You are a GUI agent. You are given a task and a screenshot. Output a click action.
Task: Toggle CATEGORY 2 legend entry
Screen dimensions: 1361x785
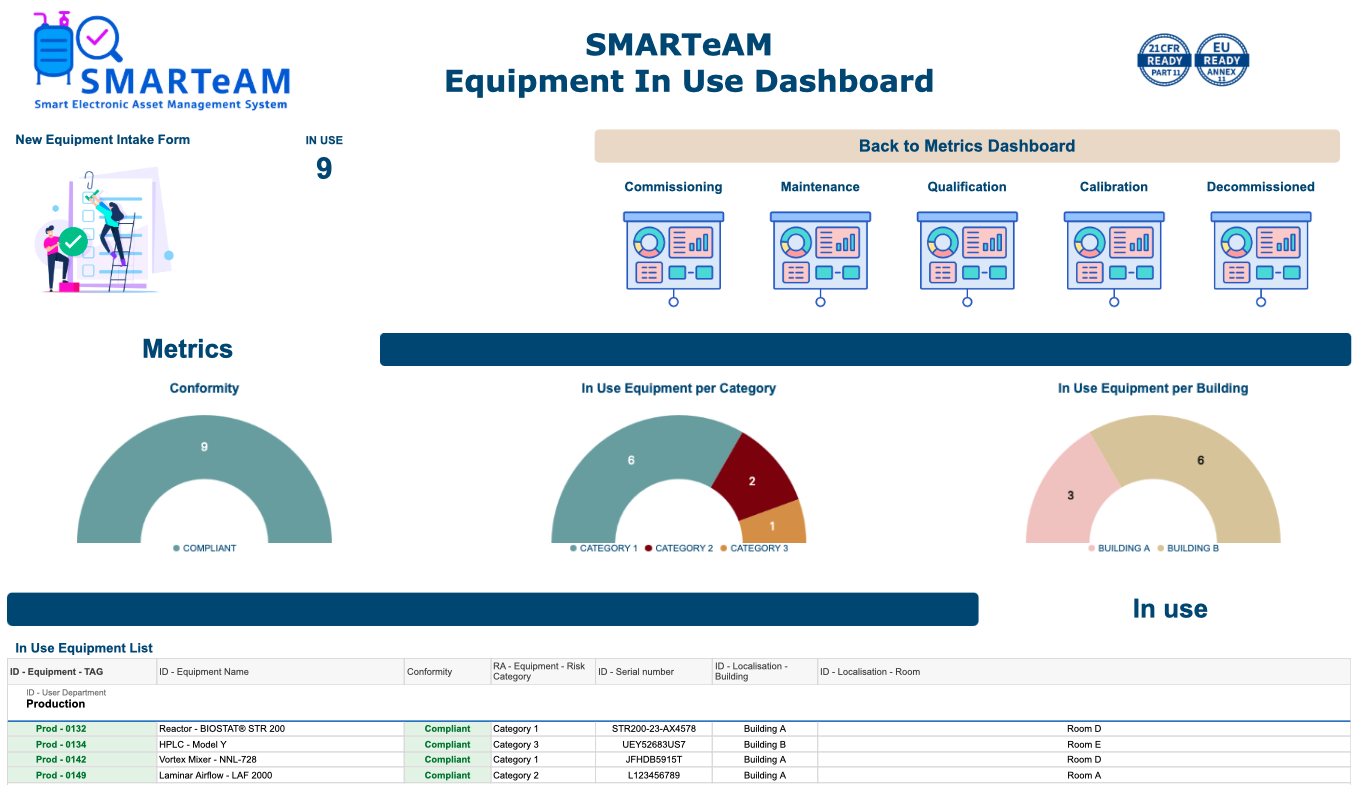(683, 549)
